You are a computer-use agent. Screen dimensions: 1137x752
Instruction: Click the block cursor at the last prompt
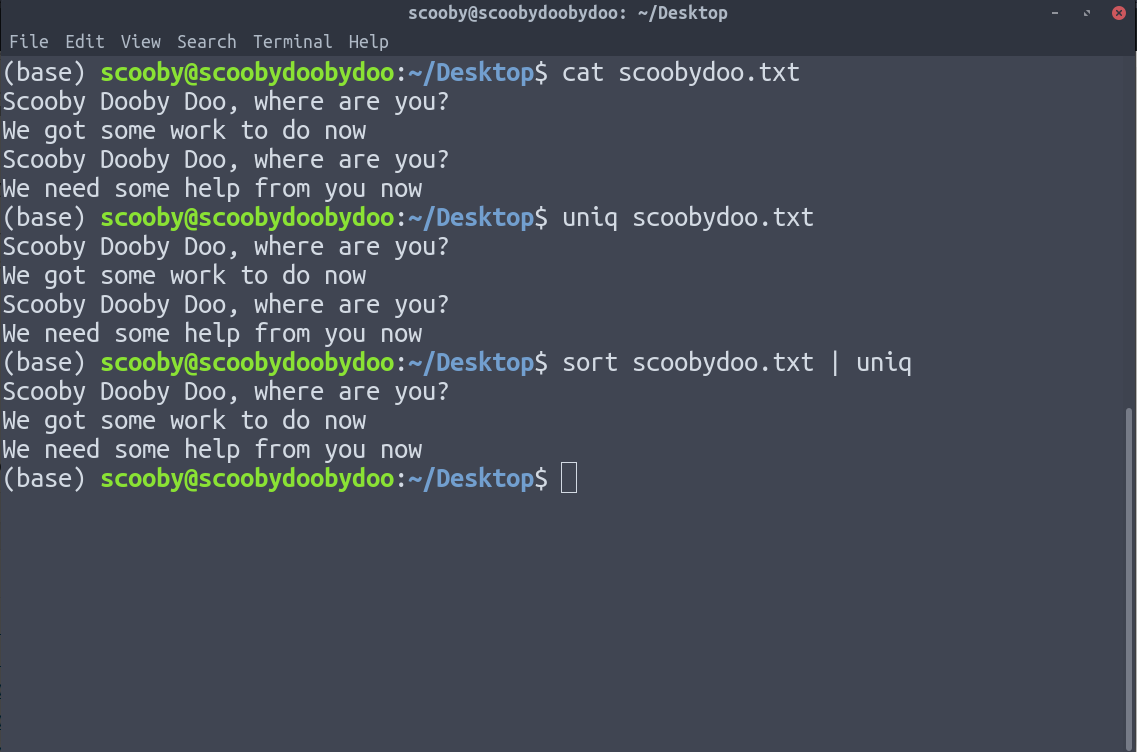(x=569, y=478)
